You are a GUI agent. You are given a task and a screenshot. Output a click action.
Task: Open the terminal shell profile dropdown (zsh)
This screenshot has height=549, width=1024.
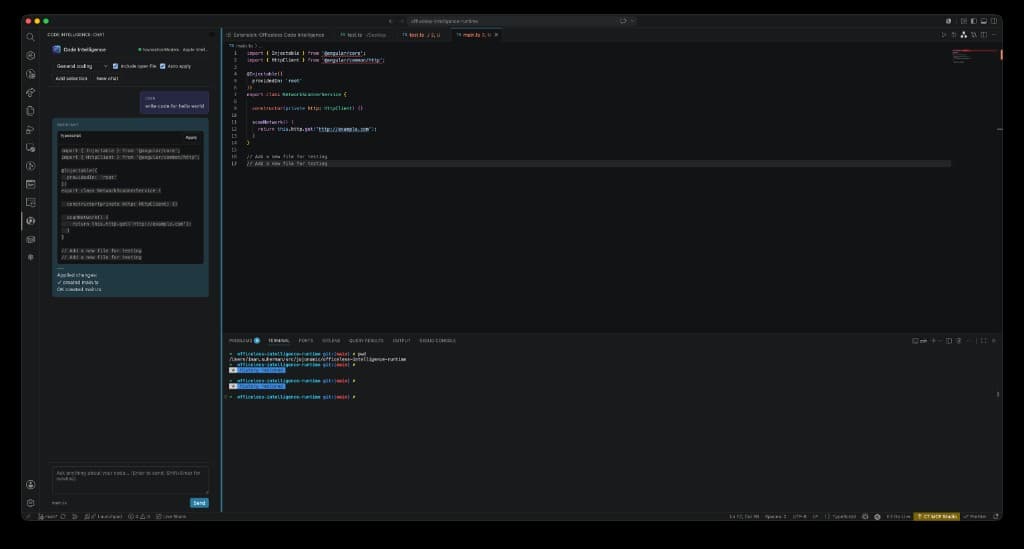920,341
